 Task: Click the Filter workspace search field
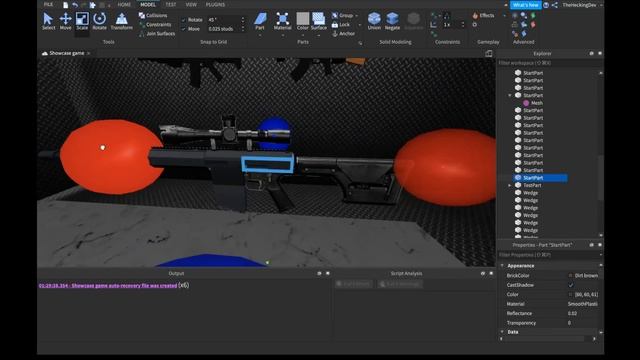click(549, 63)
